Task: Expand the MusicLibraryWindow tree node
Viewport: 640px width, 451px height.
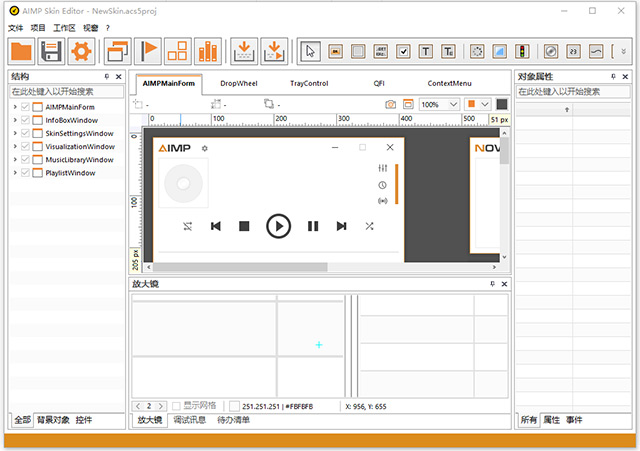Action: pos(14,160)
